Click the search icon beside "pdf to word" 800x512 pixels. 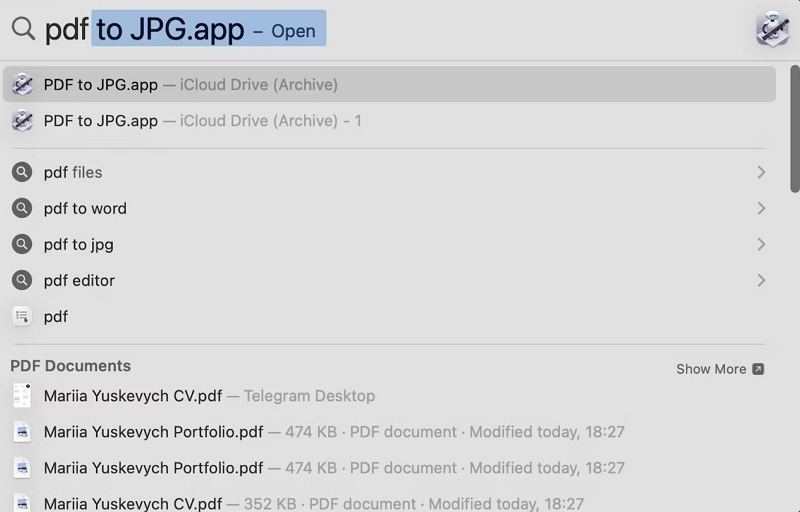click(x=22, y=208)
